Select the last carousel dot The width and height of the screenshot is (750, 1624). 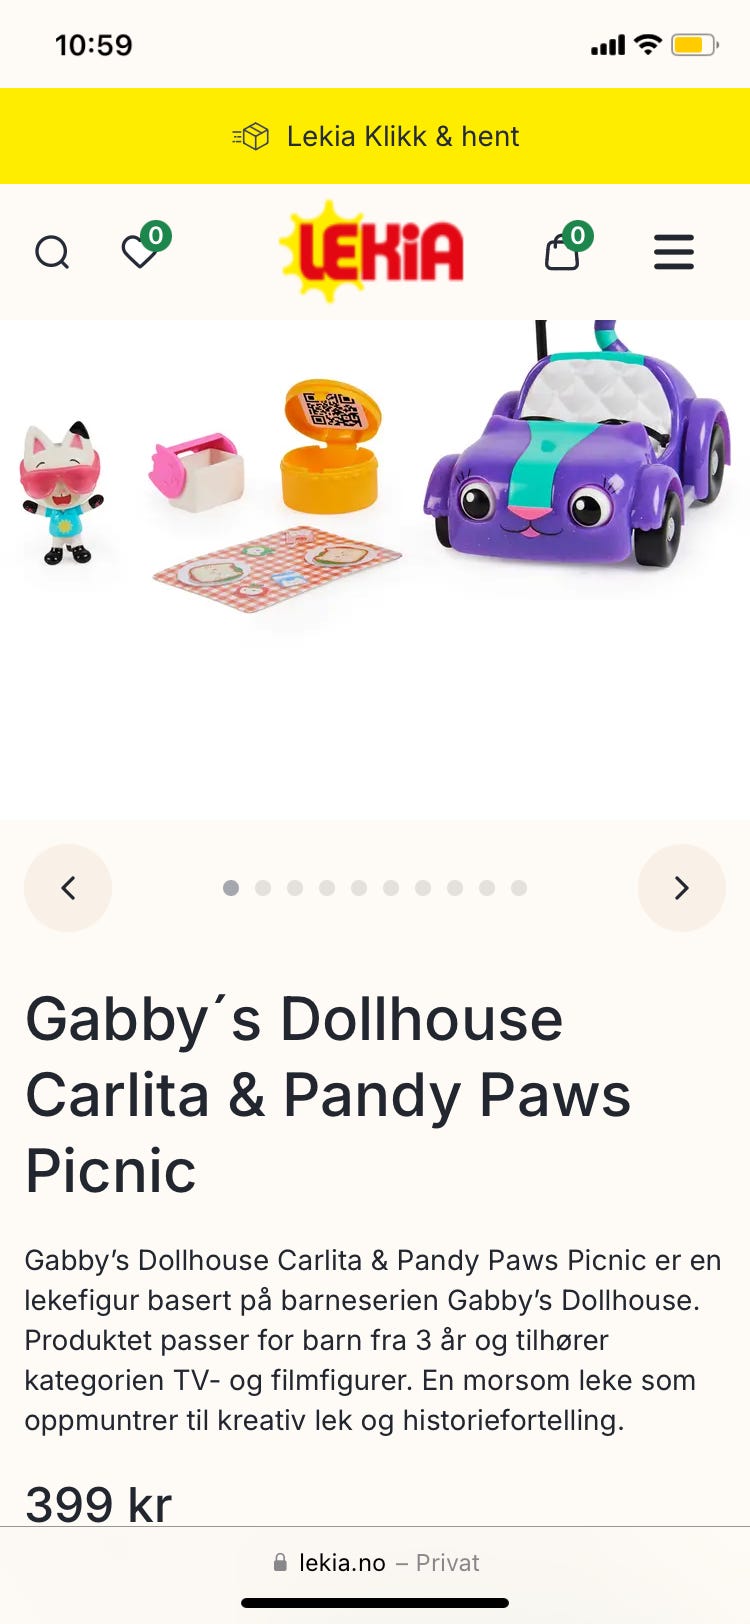coord(519,888)
